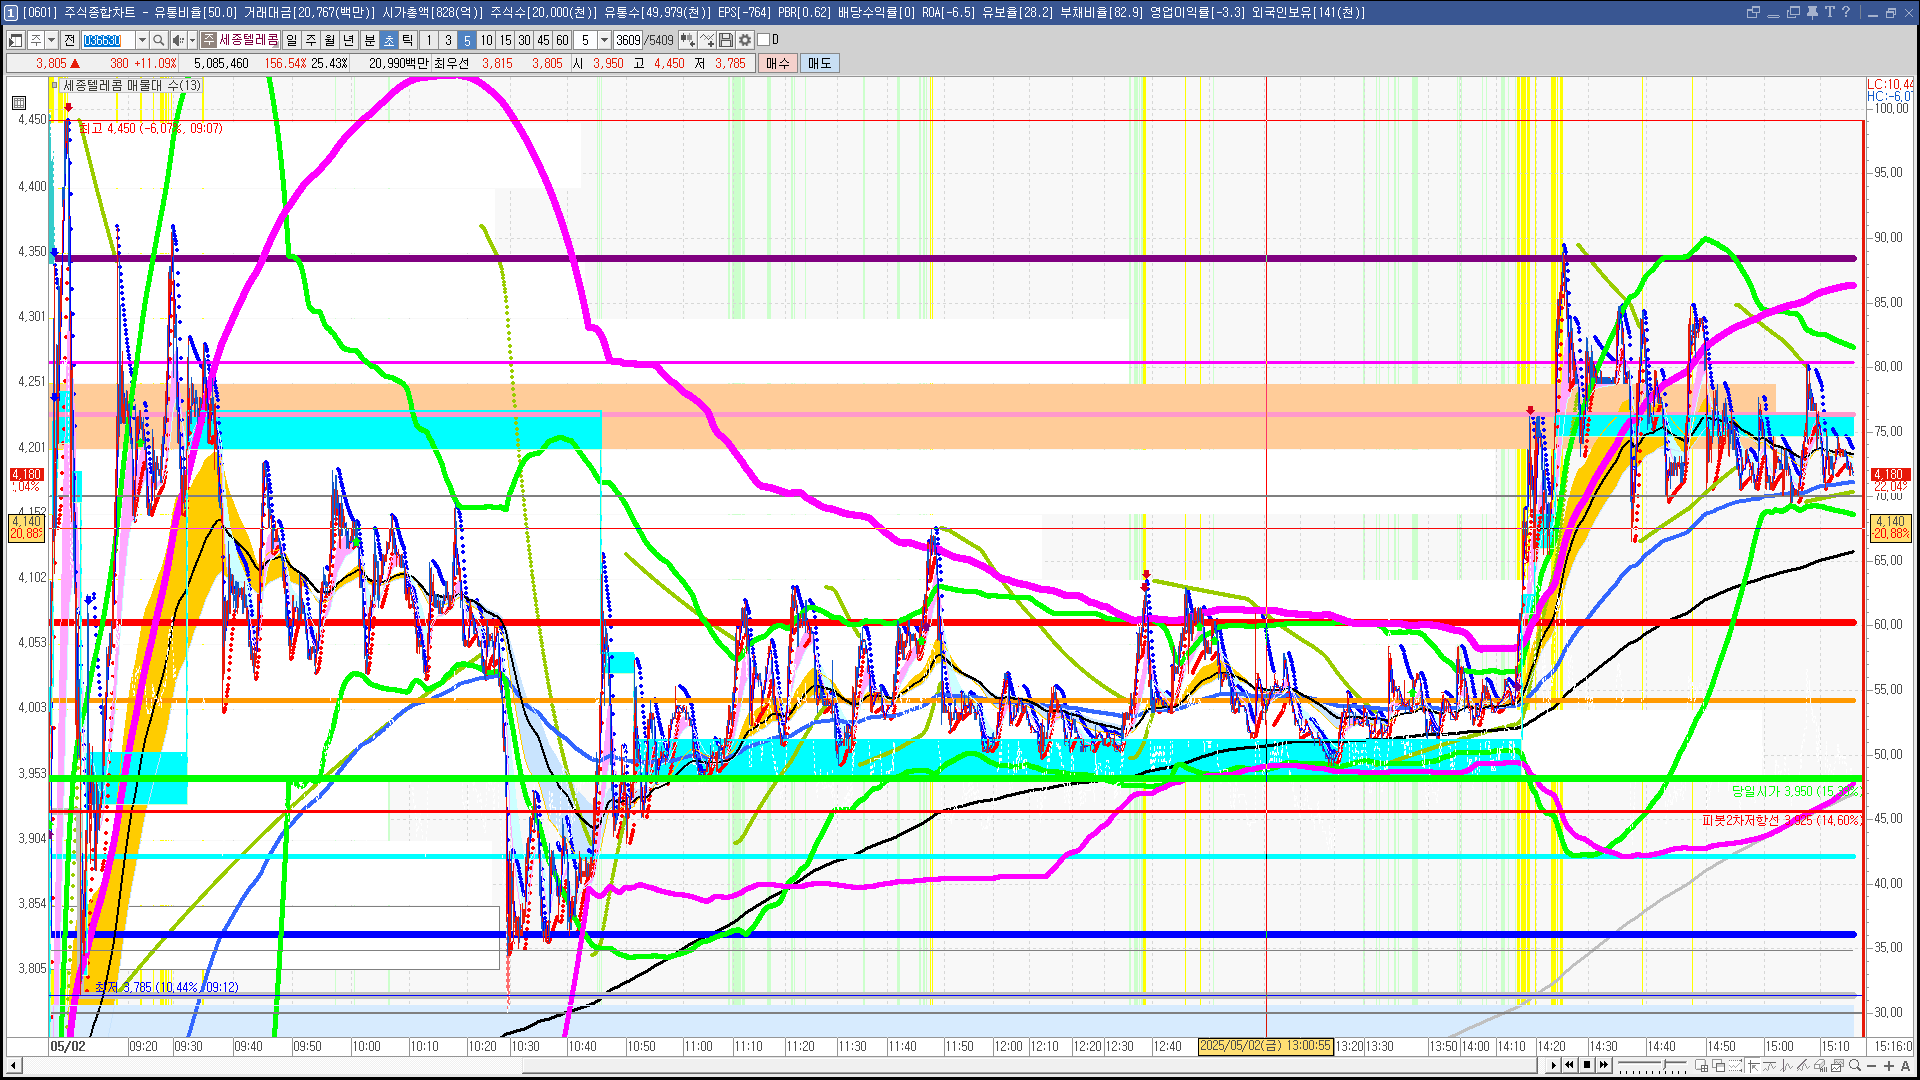Toggle the D checkbox in toolbar
Screen dimensions: 1920x1080
tap(764, 40)
